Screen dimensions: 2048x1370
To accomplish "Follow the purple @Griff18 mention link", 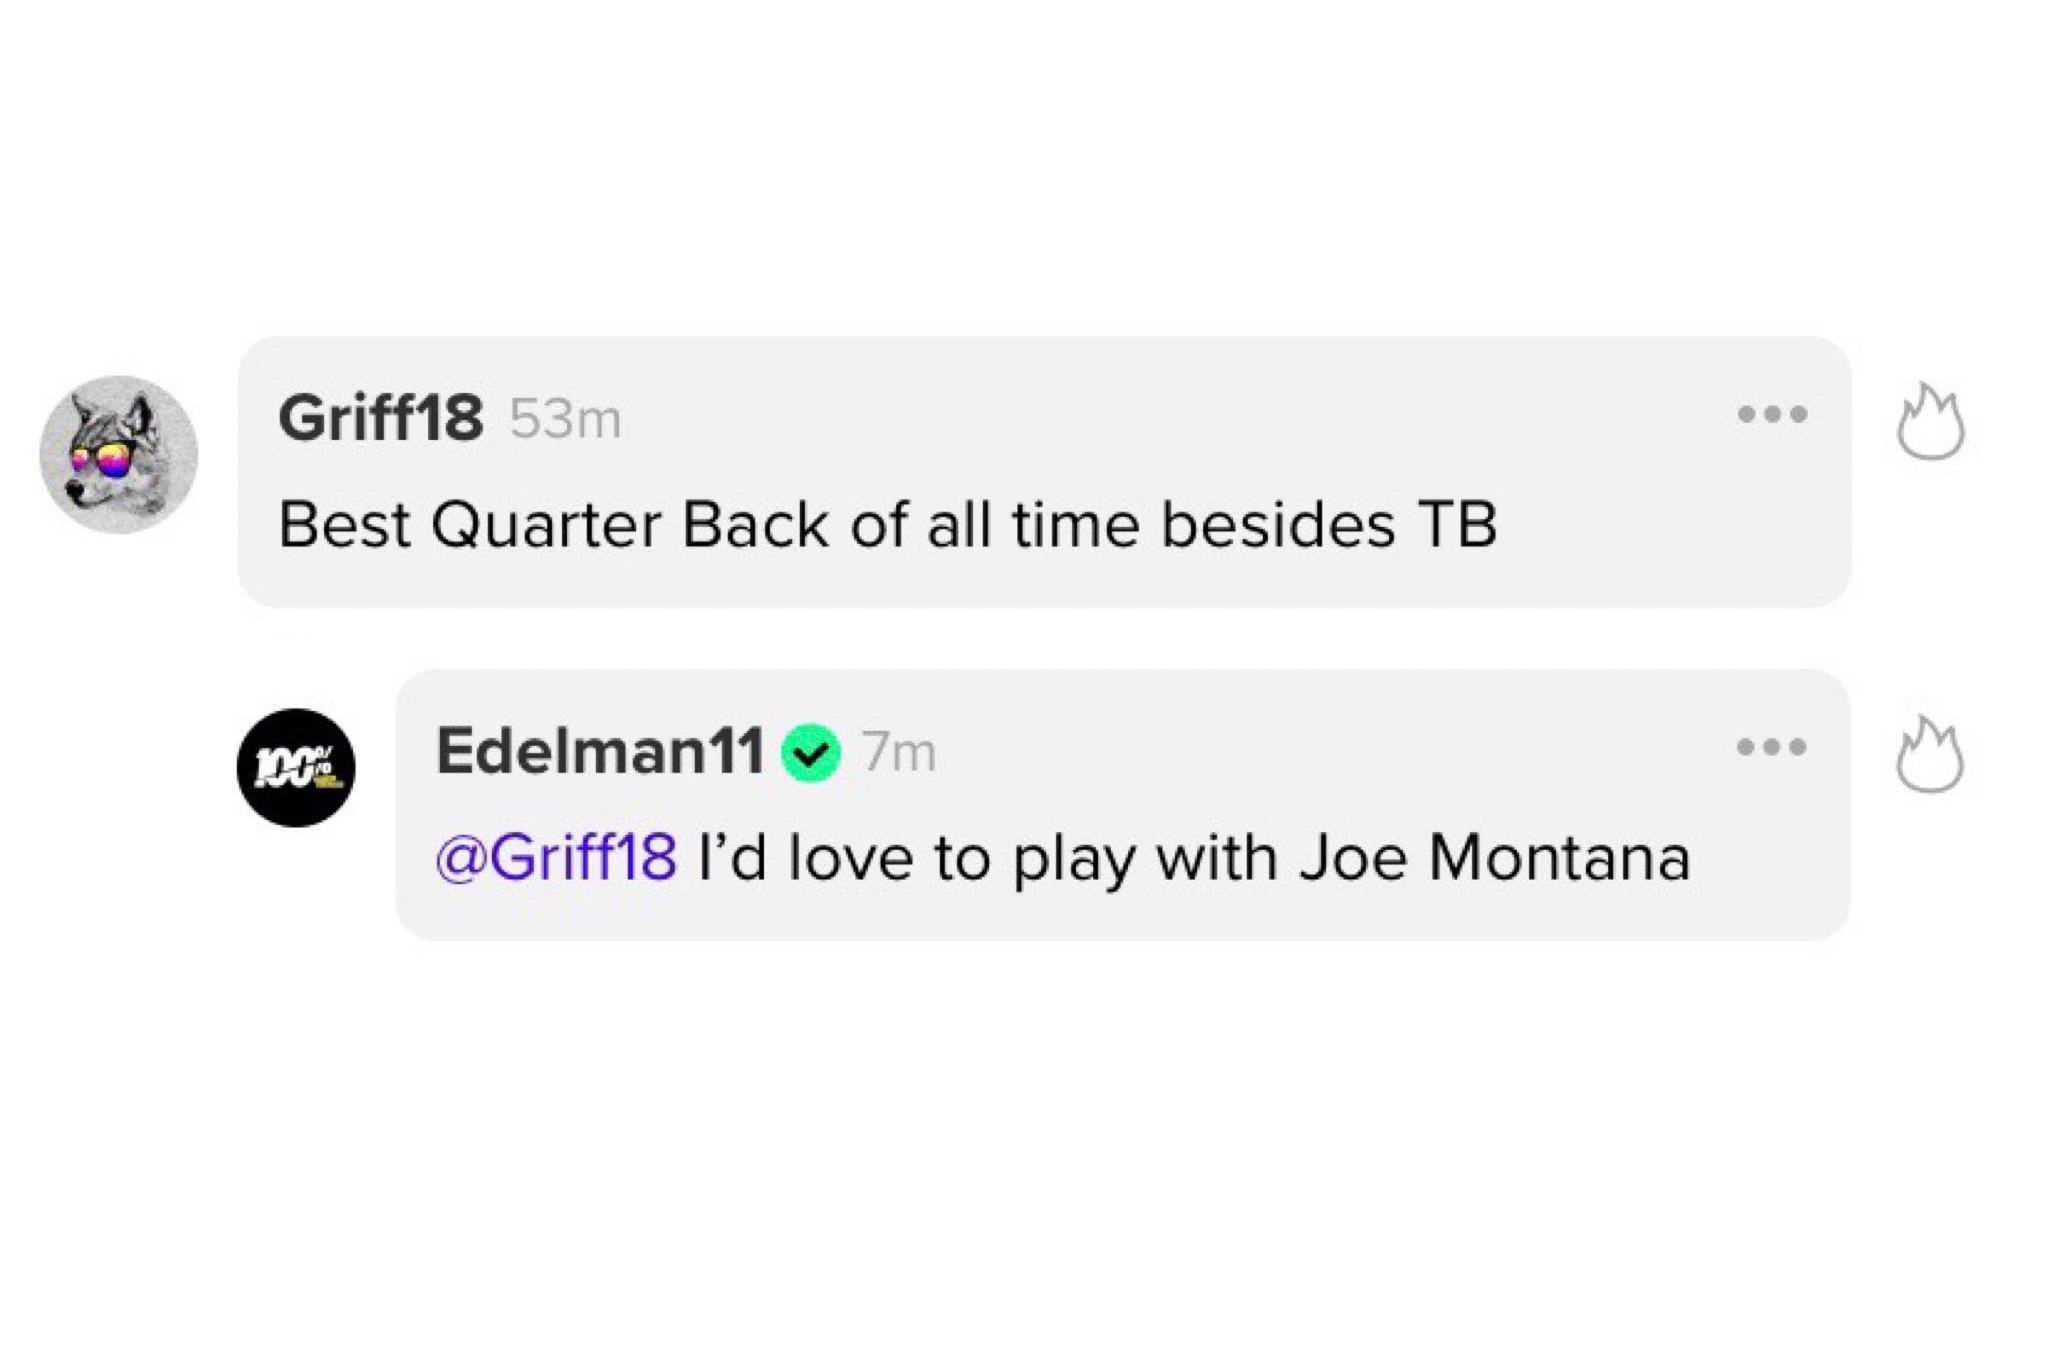I will [x=556, y=859].
